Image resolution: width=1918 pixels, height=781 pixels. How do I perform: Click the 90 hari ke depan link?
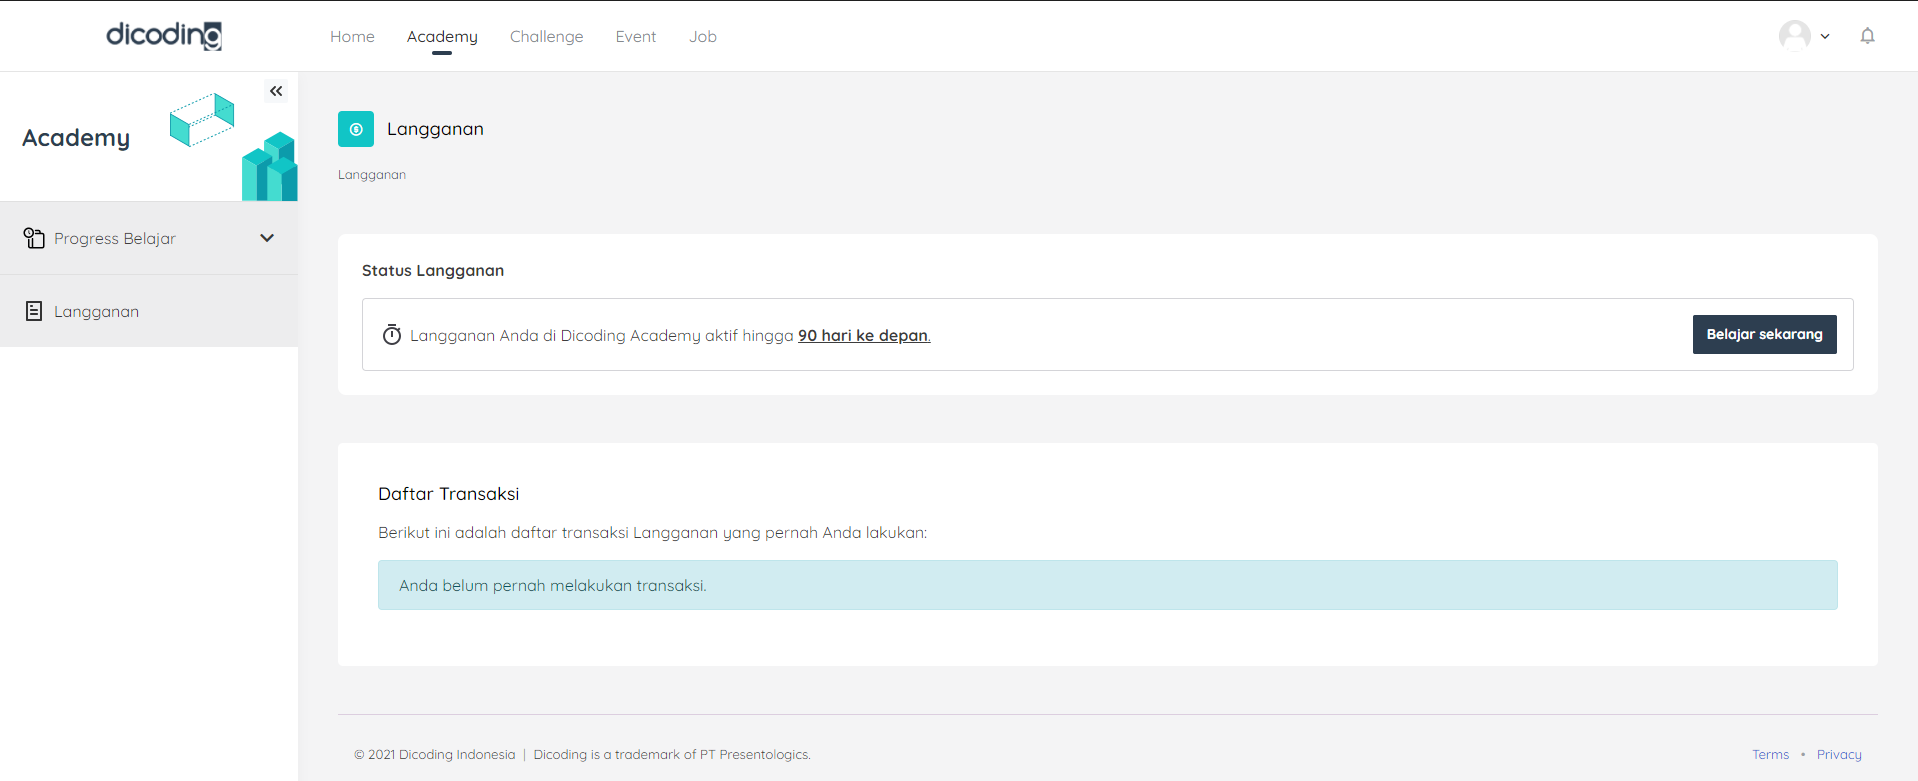tap(863, 336)
